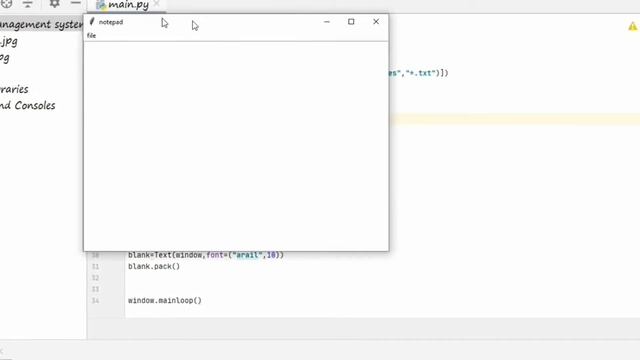Screen dimensions: 640x360
Task: Select Scratches and Consoles tree item
Action: point(27,105)
